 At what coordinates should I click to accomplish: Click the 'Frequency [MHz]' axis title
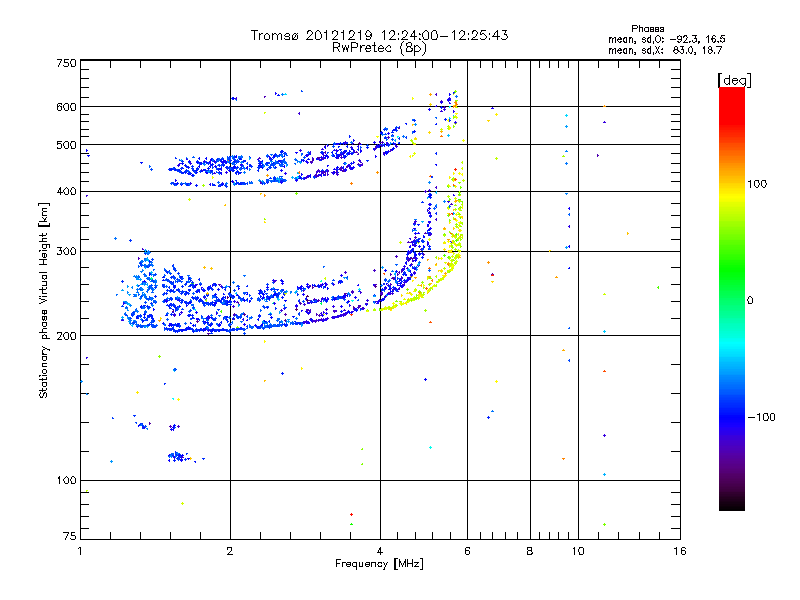[379, 564]
